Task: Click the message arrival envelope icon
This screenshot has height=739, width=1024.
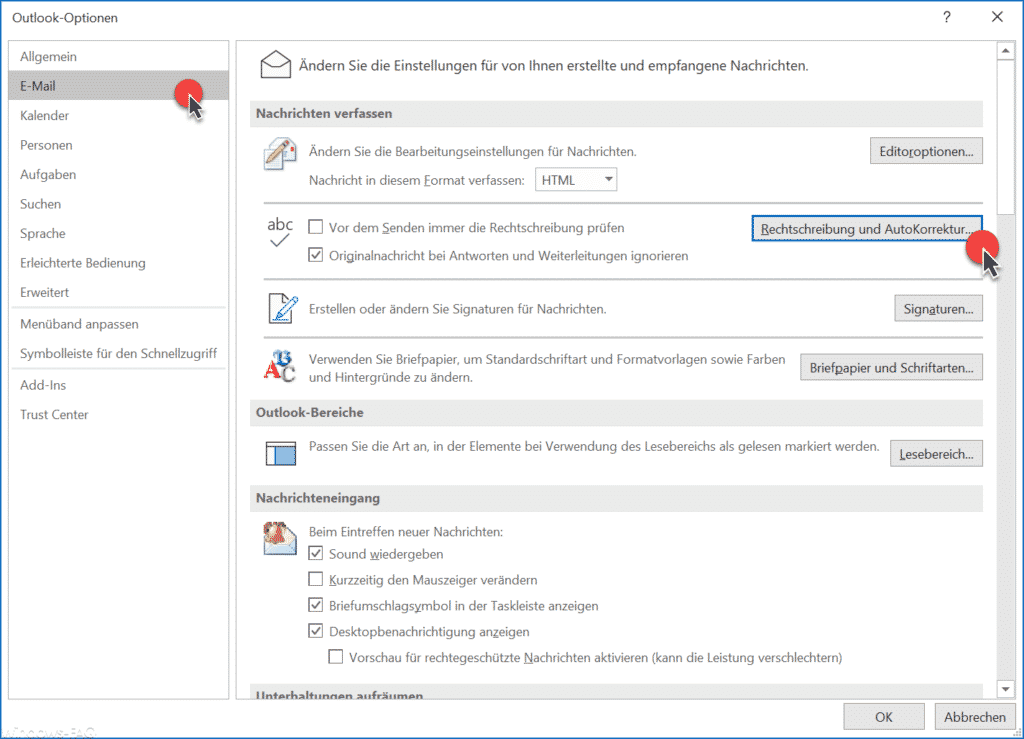Action: click(x=280, y=538)
